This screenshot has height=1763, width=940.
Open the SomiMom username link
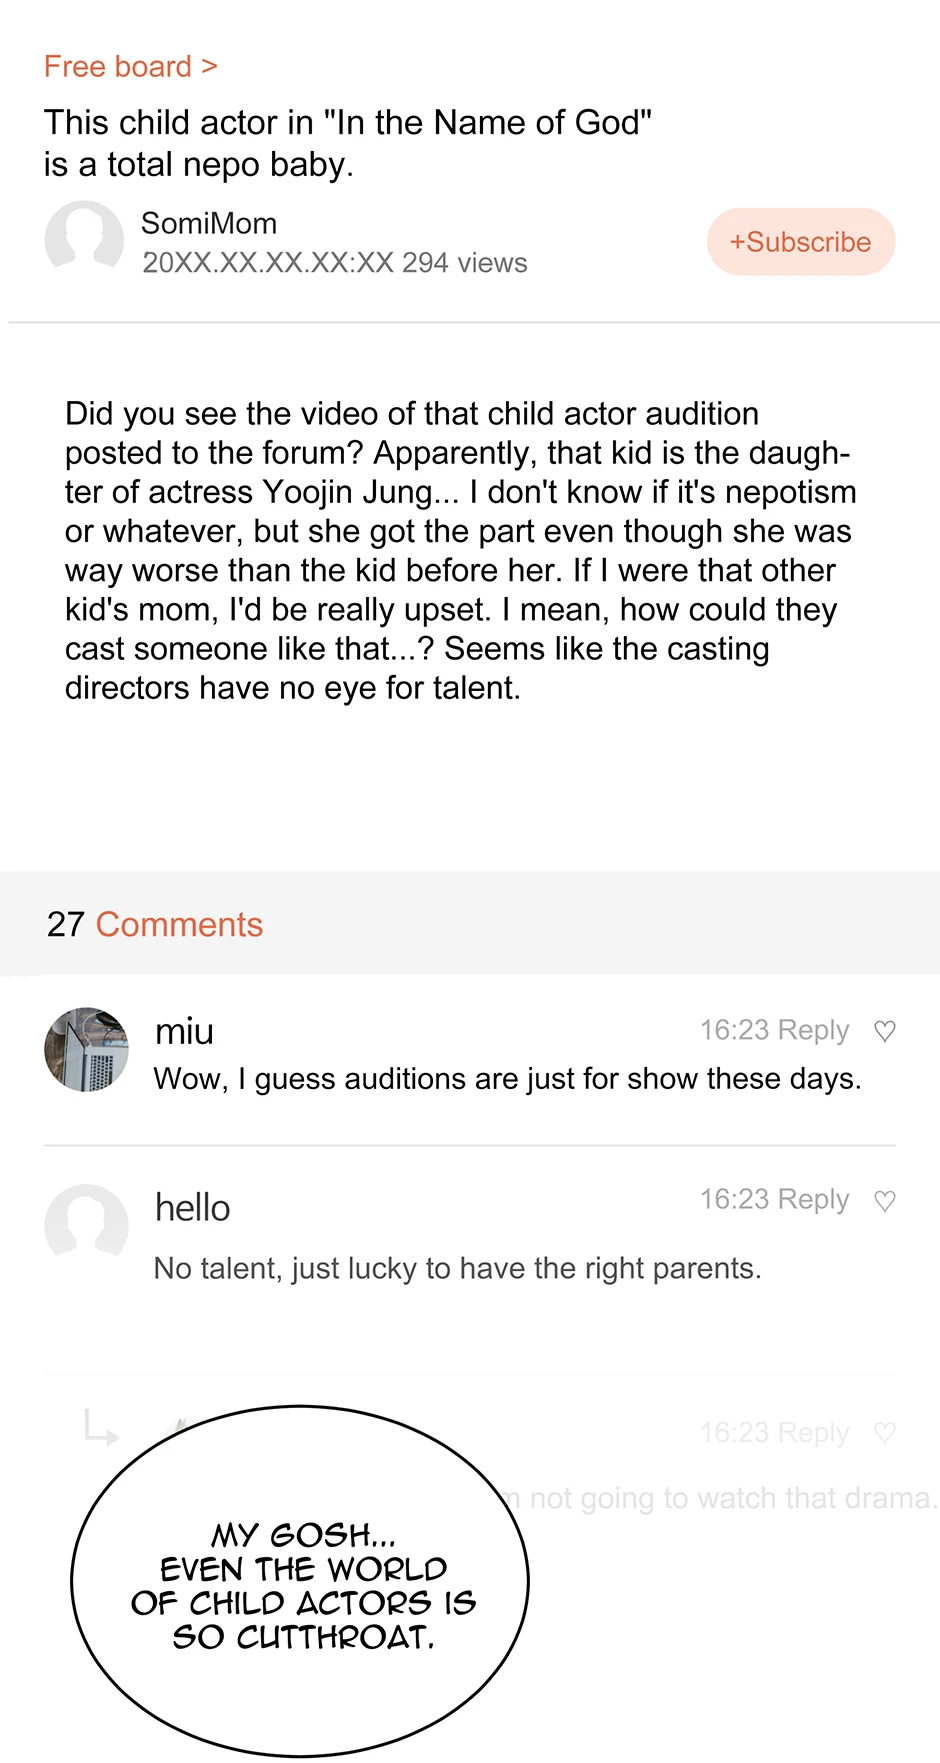209,223
